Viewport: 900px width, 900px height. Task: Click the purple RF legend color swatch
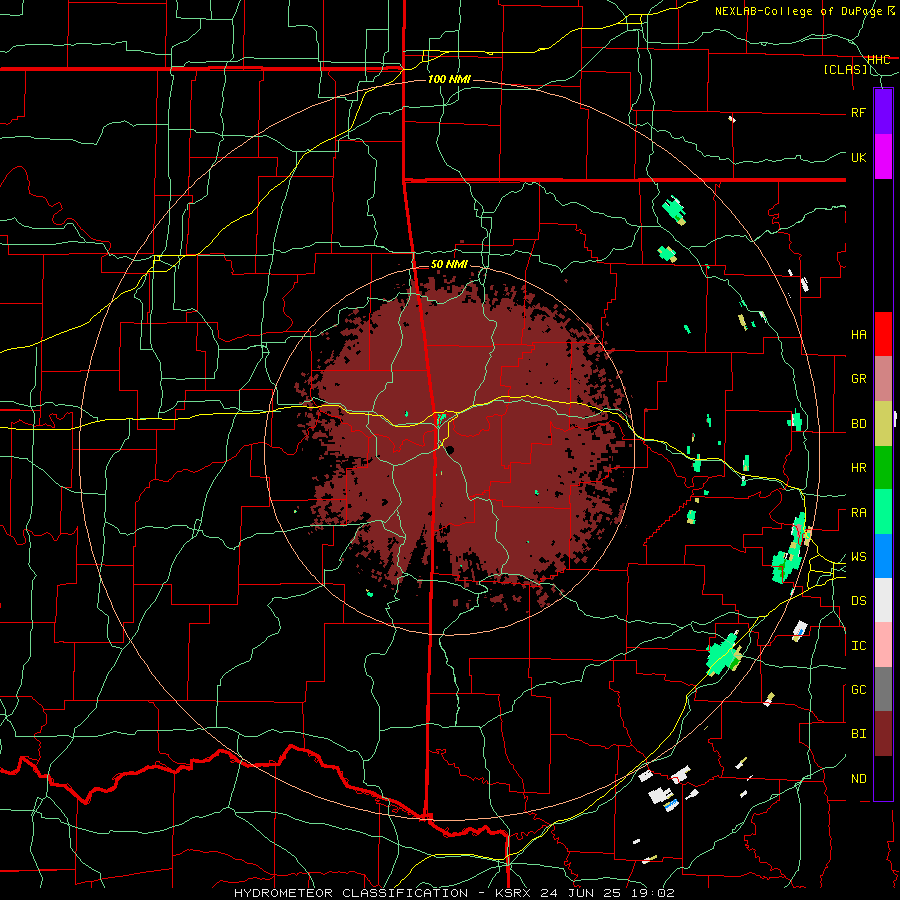883,112
